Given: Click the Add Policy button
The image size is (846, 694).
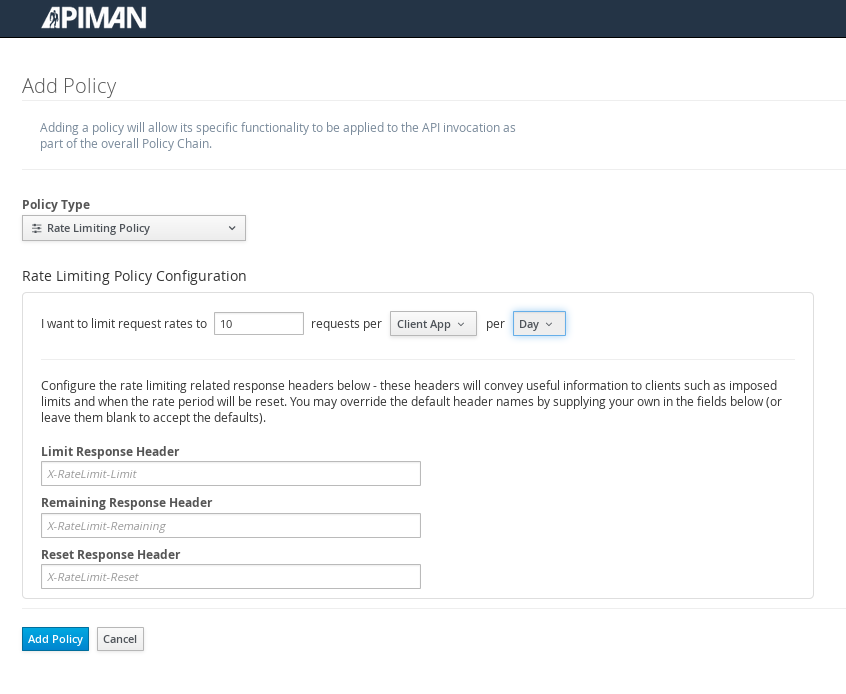Looking at the screenshot, I should 56,639.
